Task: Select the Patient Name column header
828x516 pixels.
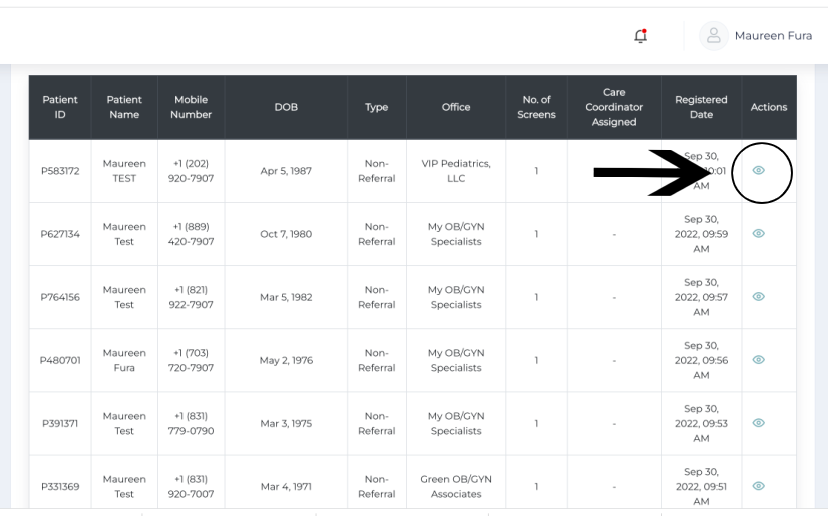Action: [x=124, y=107]
